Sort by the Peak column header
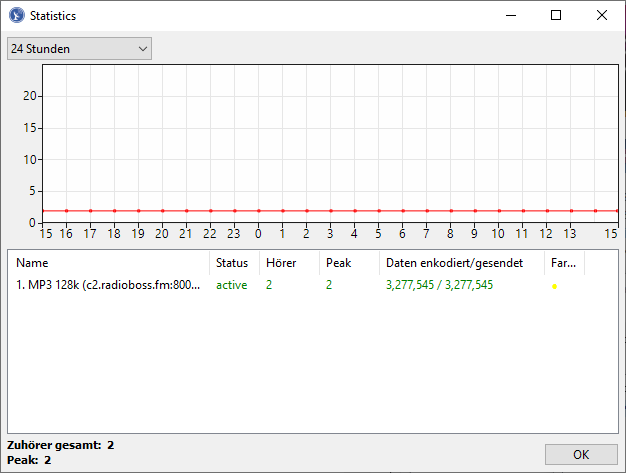 349,263
